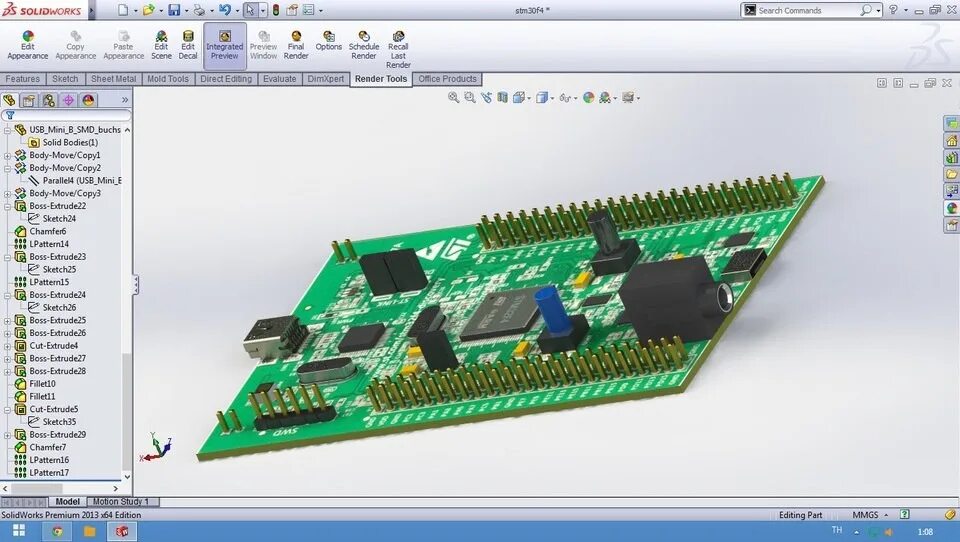Switch to the Sketch tab

coord(65,78)
